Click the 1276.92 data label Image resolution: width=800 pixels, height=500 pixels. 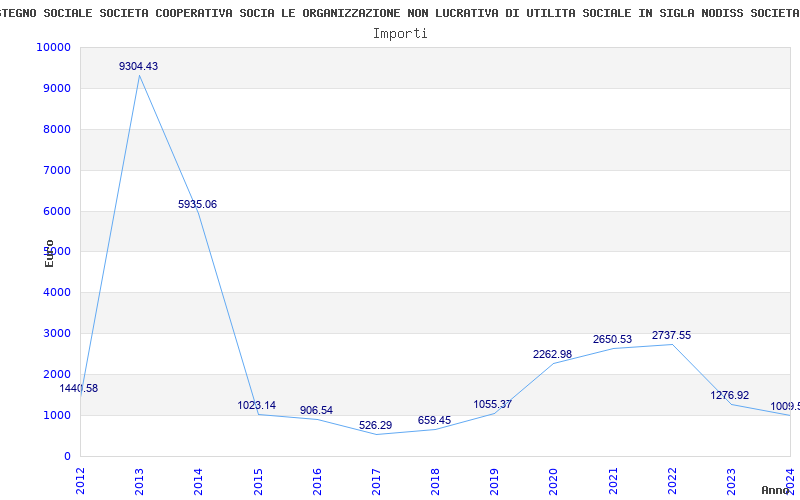(730, 395)
